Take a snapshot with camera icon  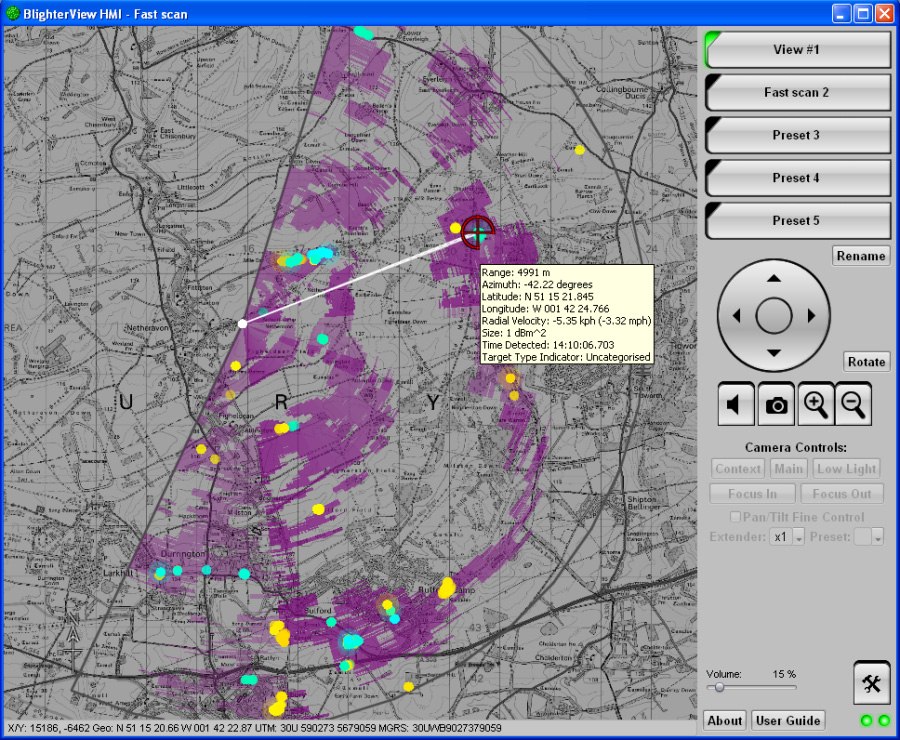click(x=776, y=405)
